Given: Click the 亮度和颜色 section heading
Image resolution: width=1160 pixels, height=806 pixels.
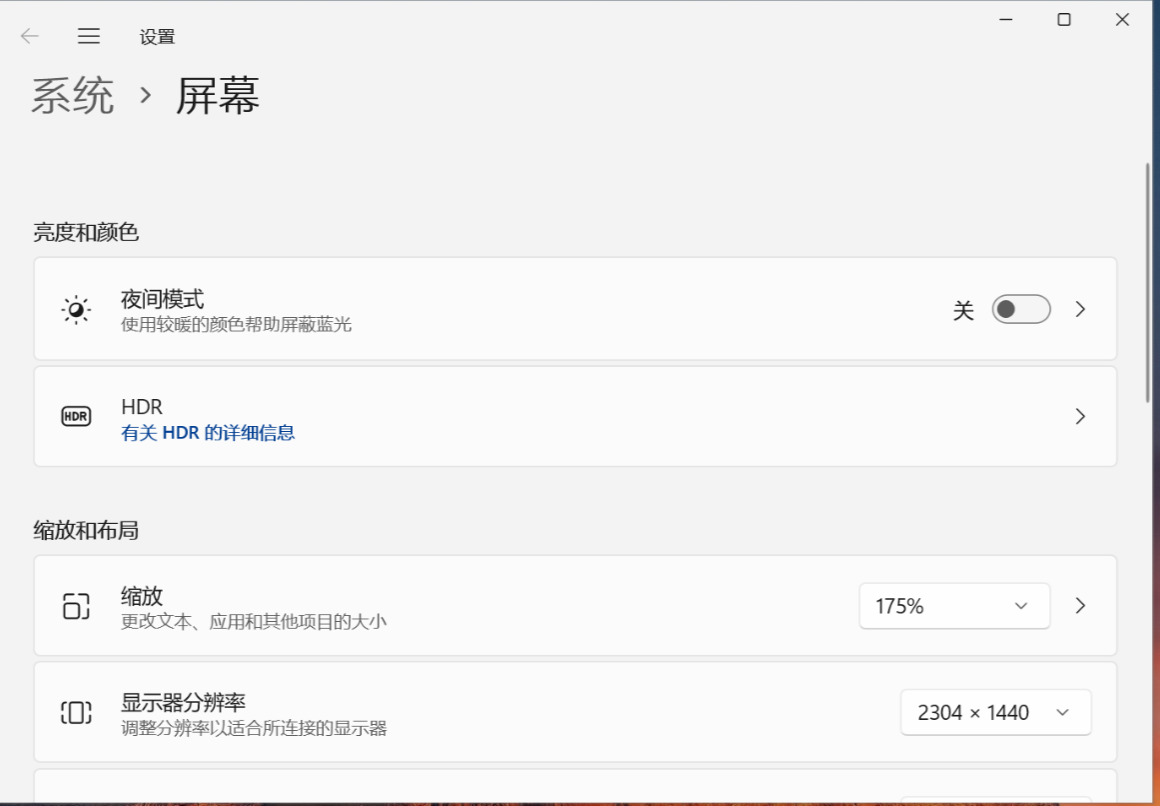Looking at the screenshot, I should tap(86, 232).
